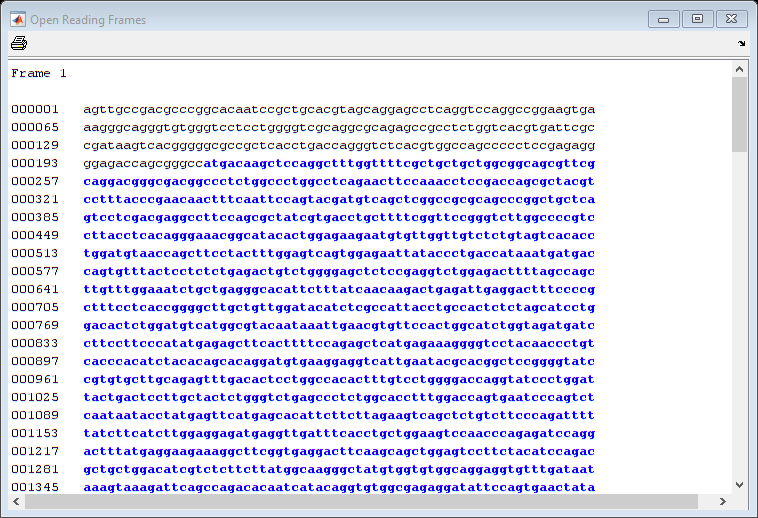Click the sequence line starting 'agttgccgacgcccgg'
This screenshot has width=758, height=518.
coord(339,110)
